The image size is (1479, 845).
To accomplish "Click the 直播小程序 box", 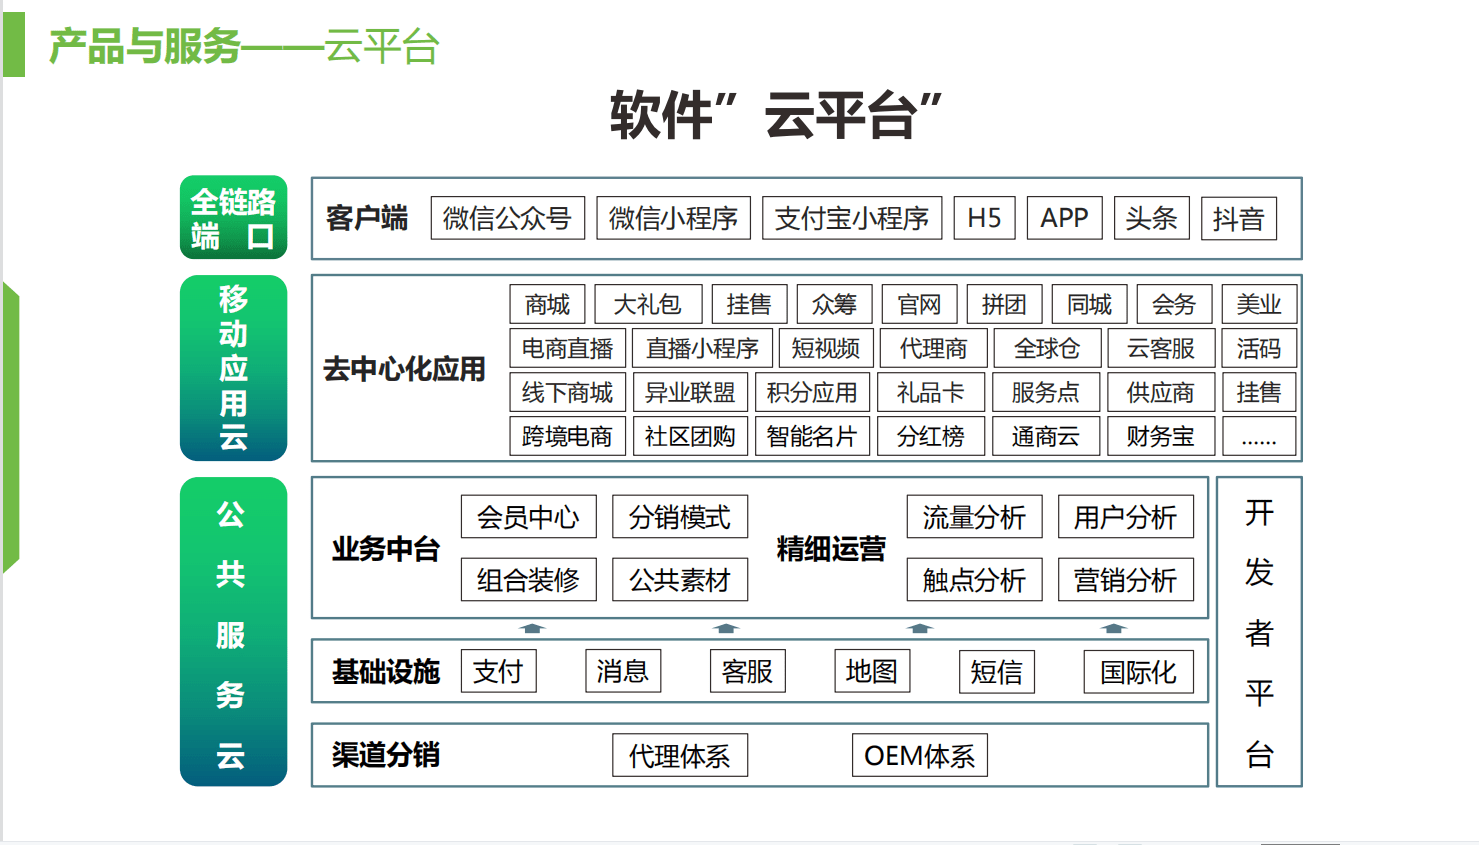I will point(703,348).
